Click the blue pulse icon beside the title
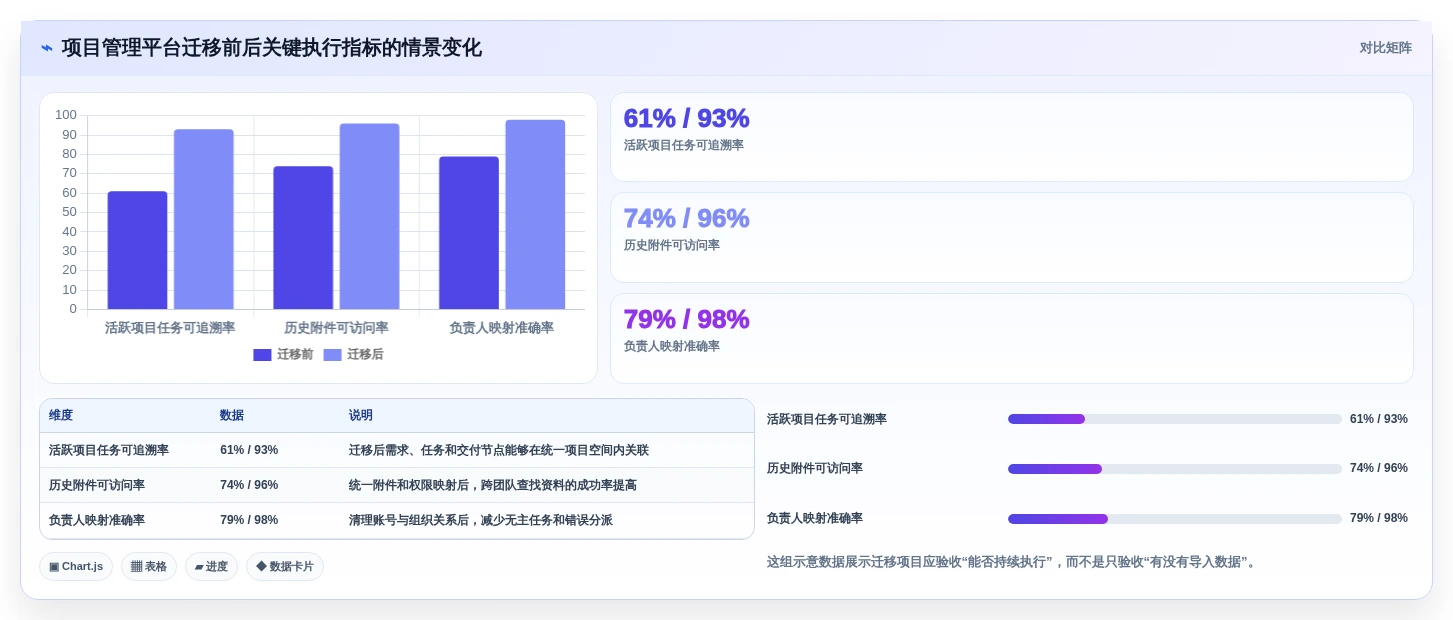 click(x=47, y=48)
